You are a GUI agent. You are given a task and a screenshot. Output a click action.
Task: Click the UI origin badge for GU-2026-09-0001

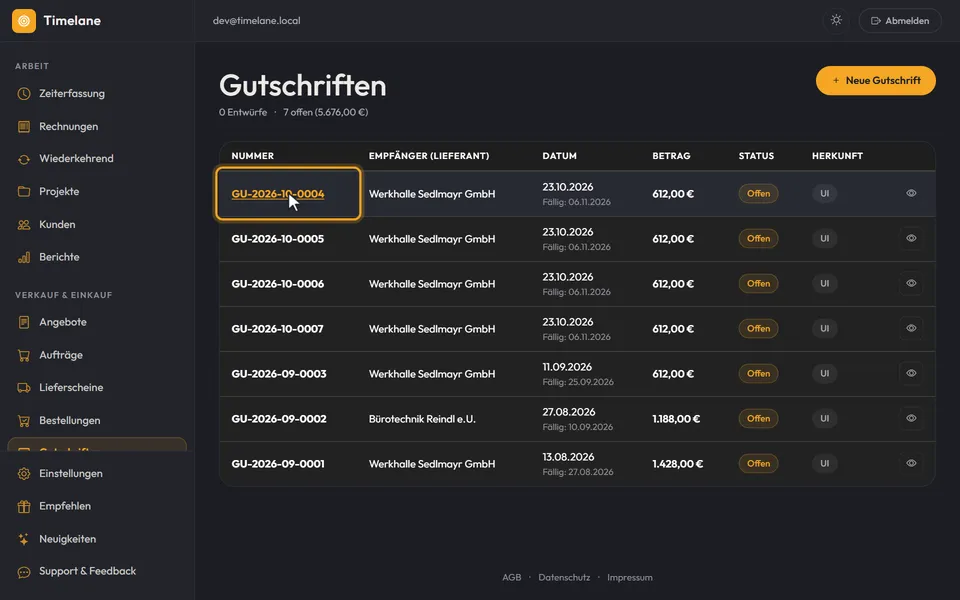pyautogui.click(x=825, y=463)
